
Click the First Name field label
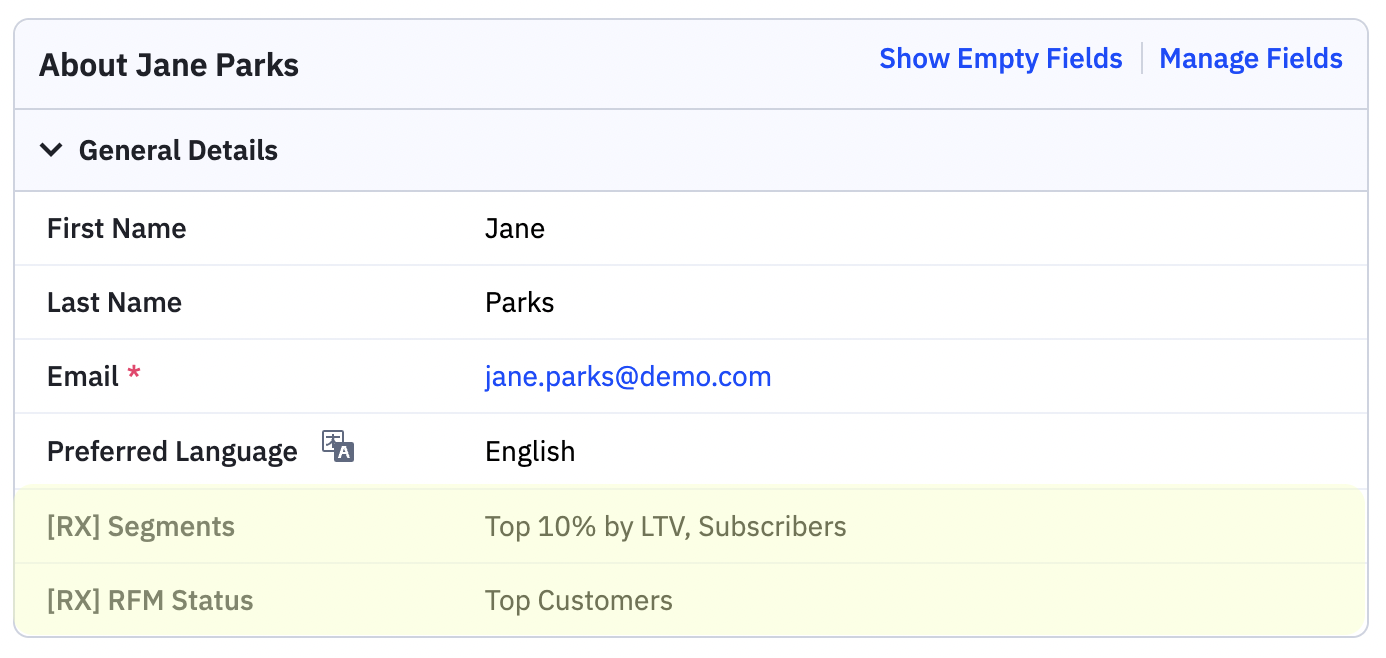[x=116, y=229]
